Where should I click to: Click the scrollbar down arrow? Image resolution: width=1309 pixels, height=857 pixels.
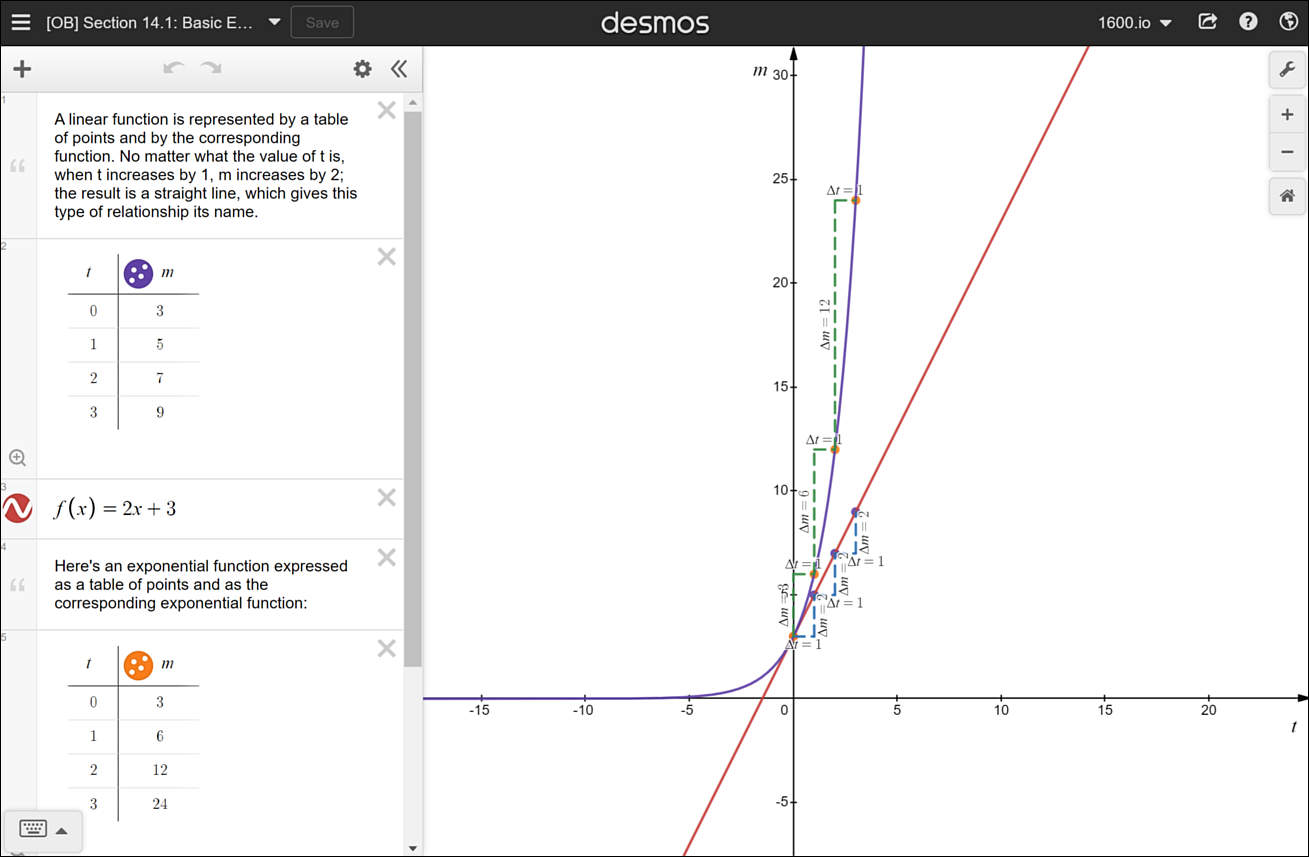(x=413, y=848)
